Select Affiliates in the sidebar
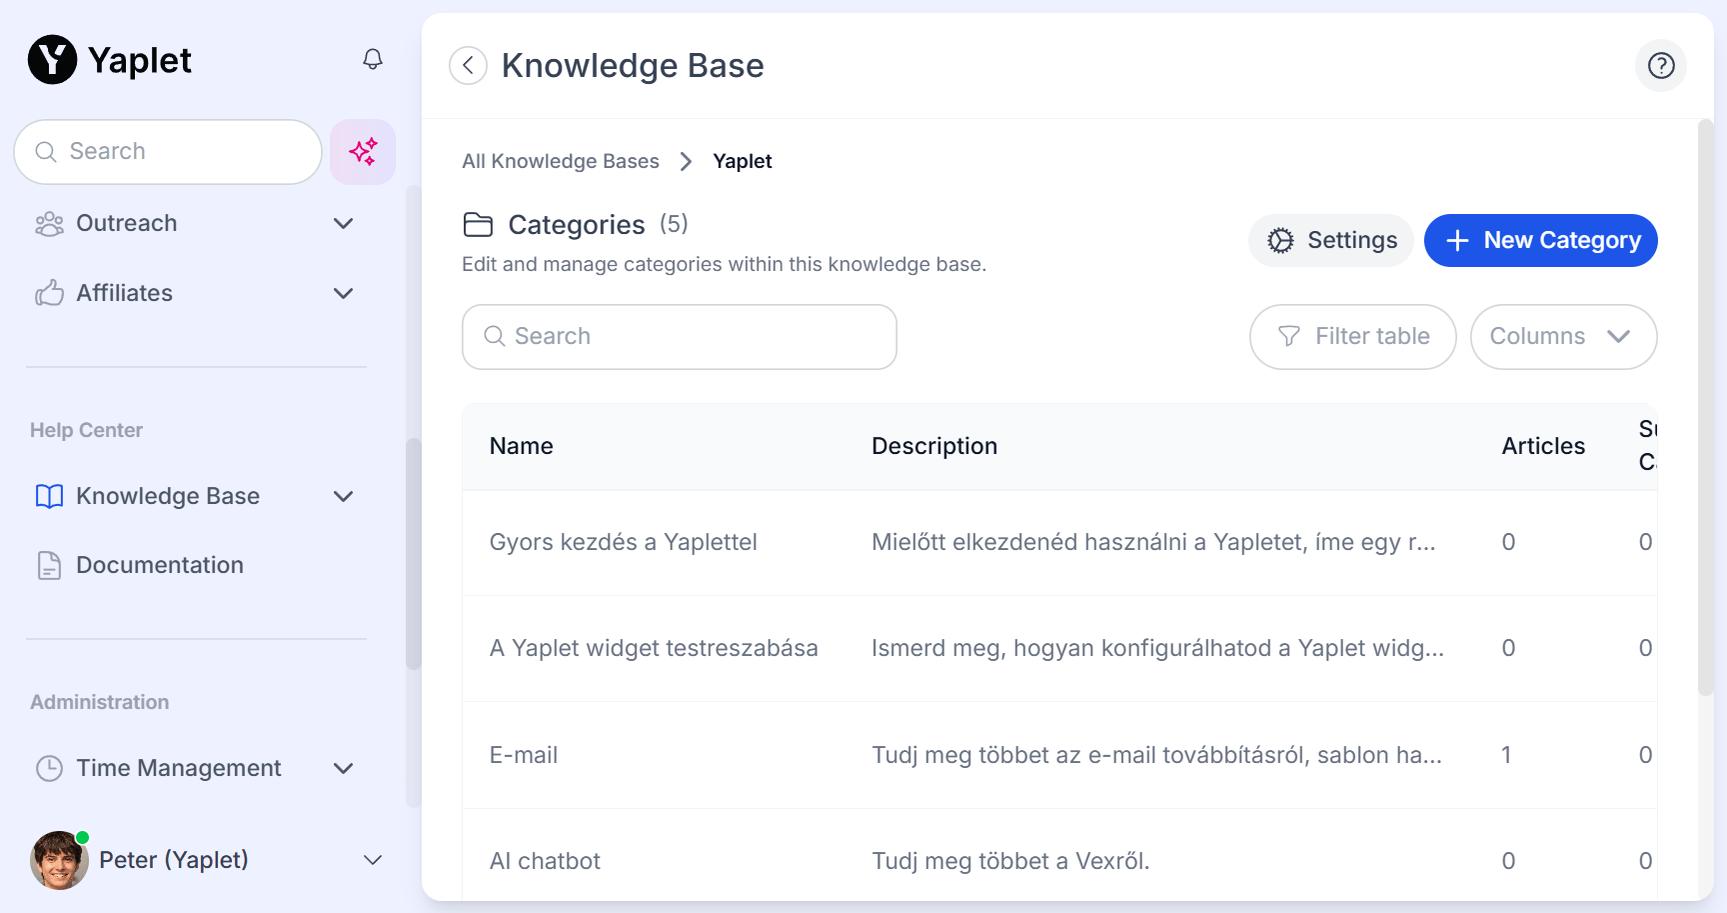1727x913 pixels. [125, 293]
